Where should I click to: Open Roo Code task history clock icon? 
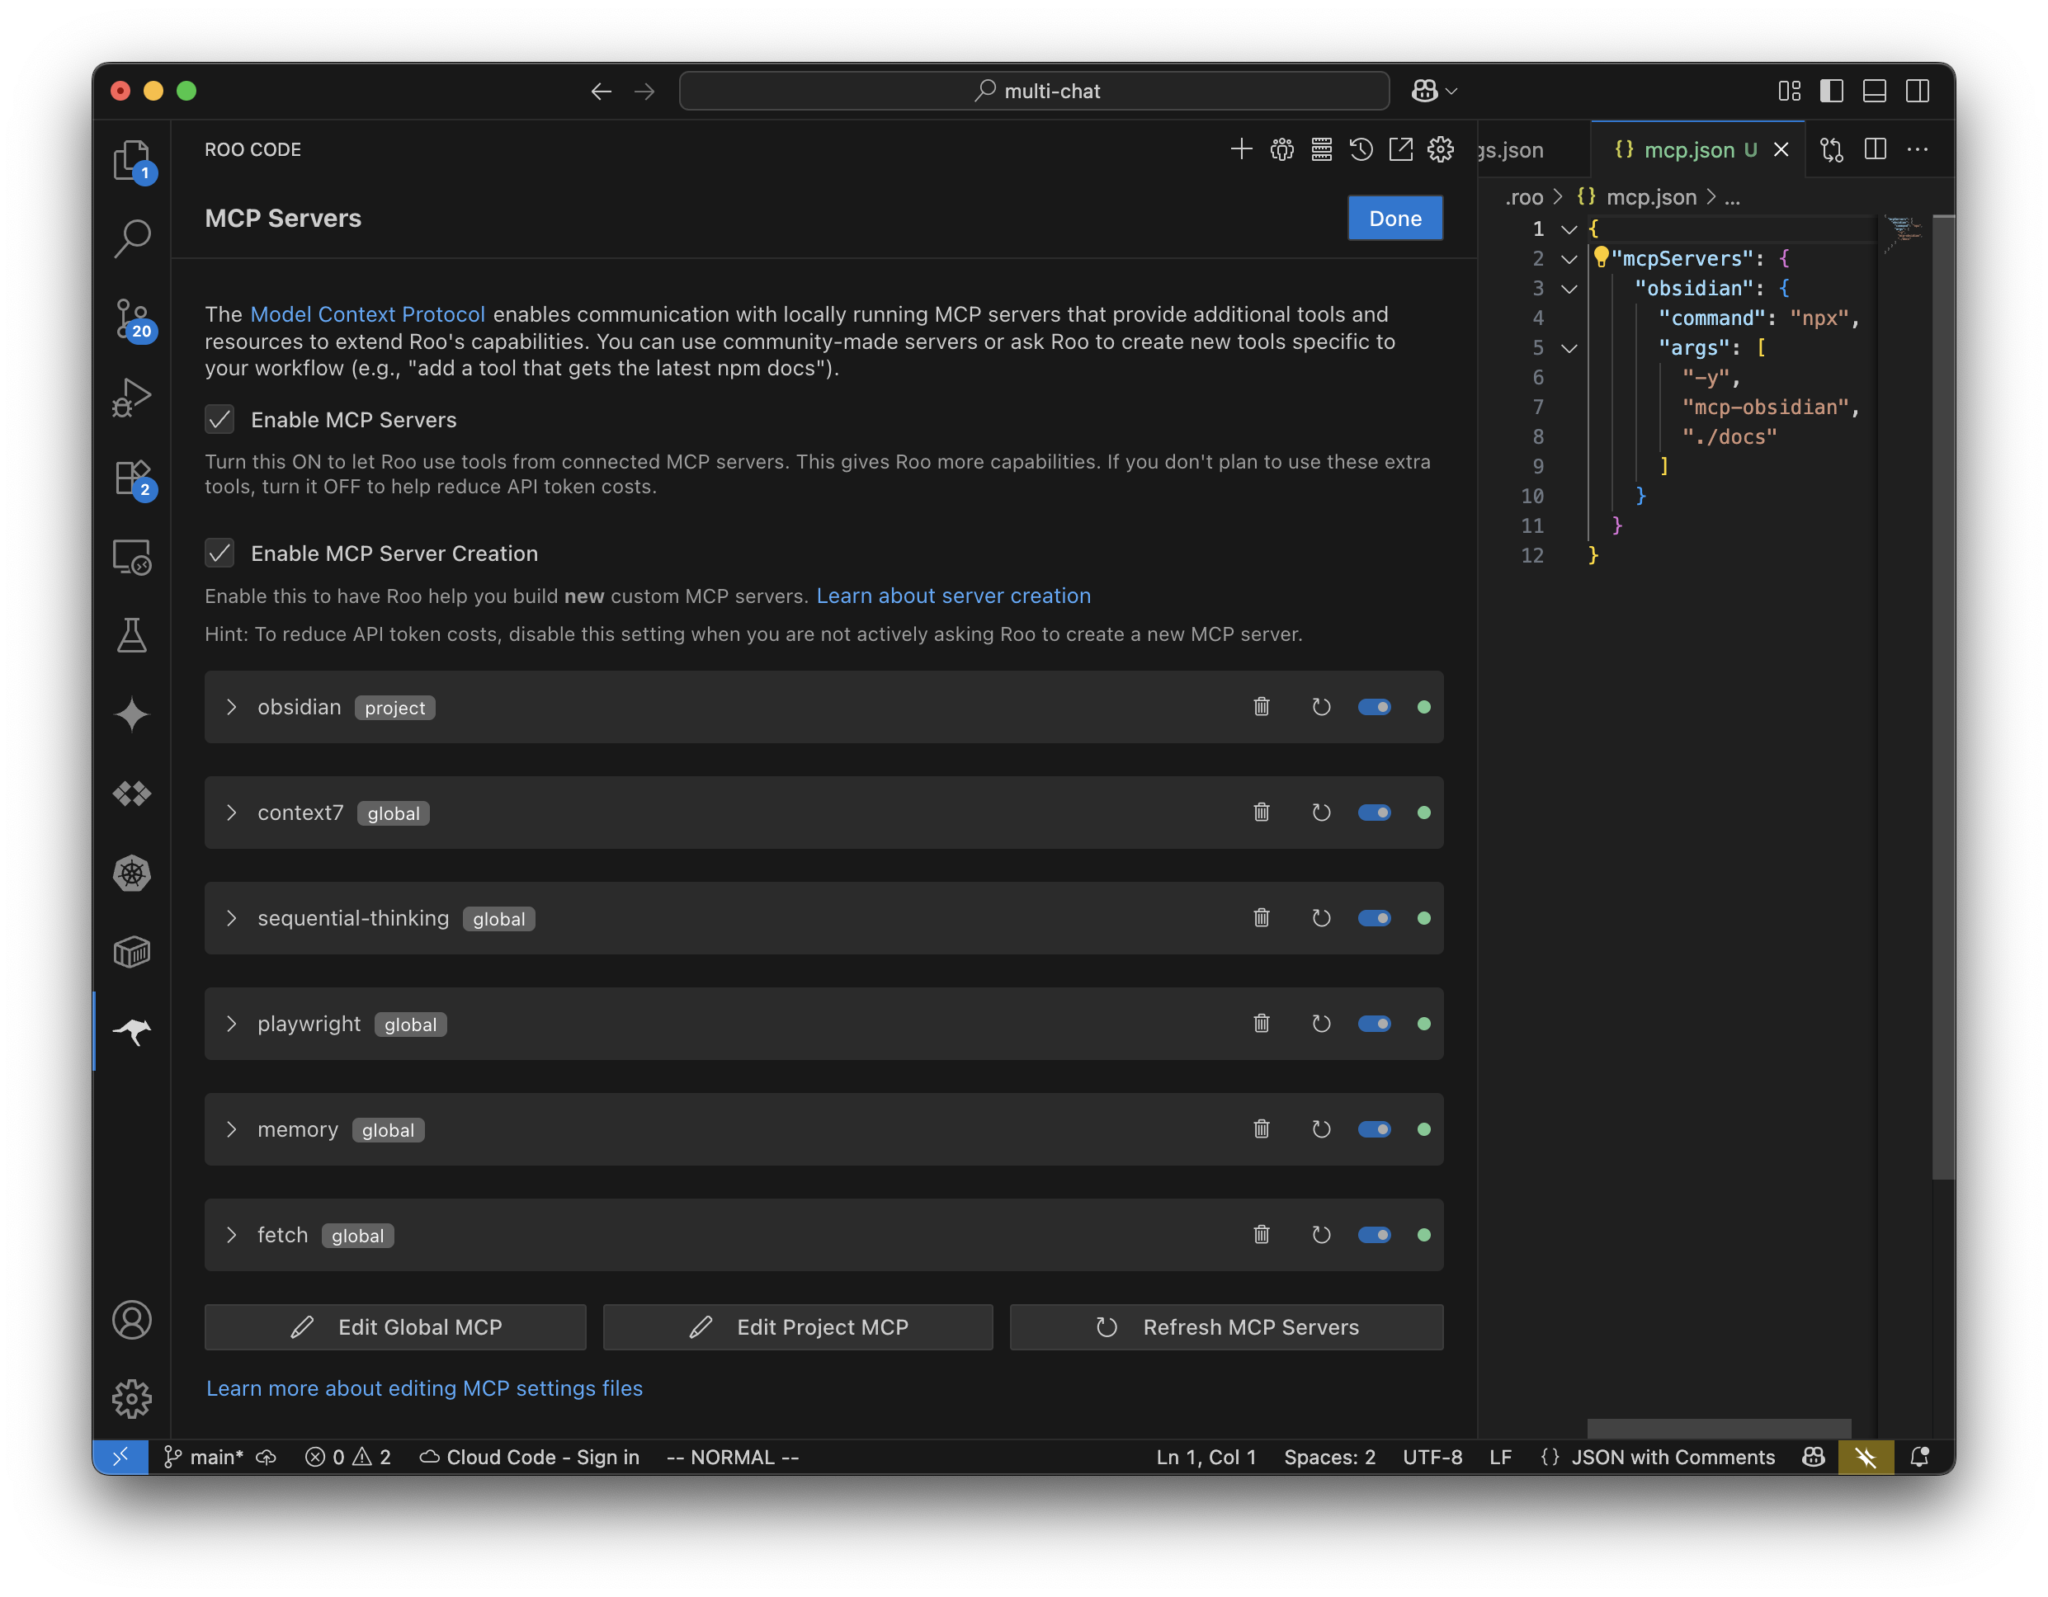(1361, 149)
